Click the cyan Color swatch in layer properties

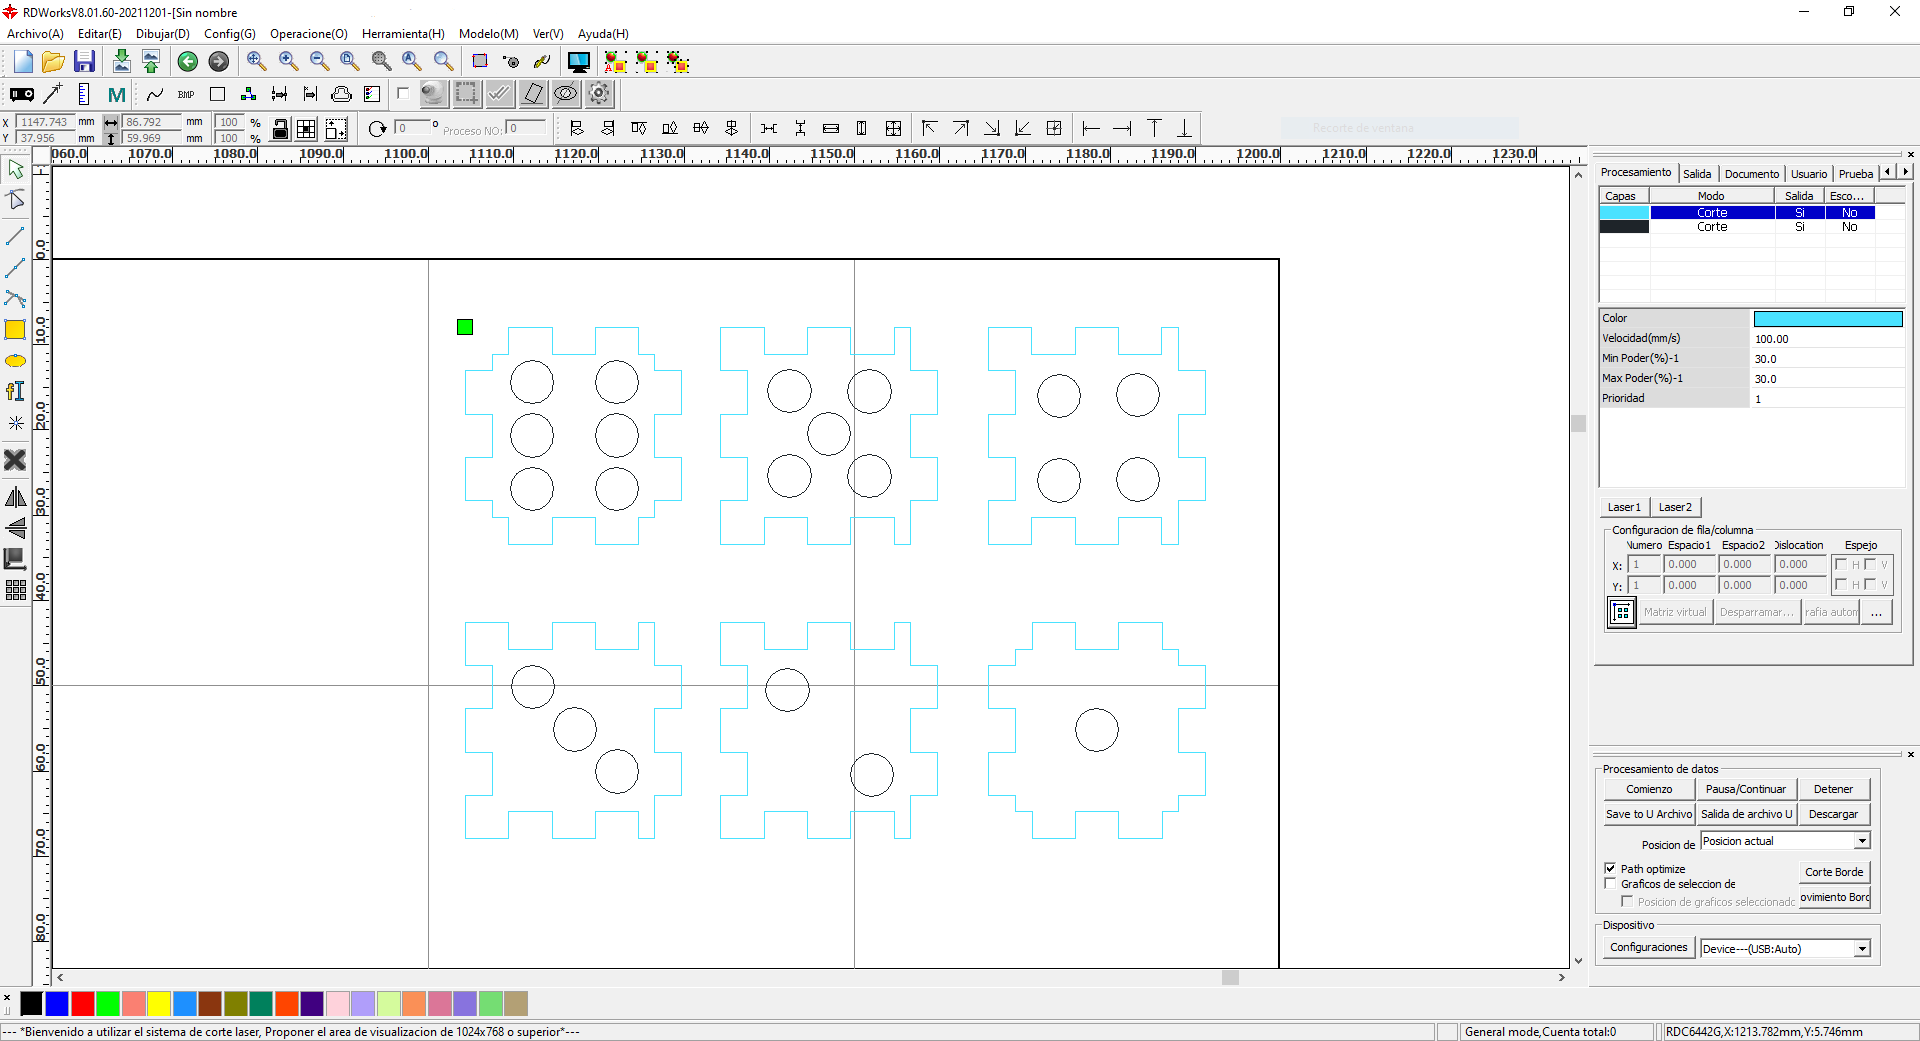click(x=1828, y=319)
